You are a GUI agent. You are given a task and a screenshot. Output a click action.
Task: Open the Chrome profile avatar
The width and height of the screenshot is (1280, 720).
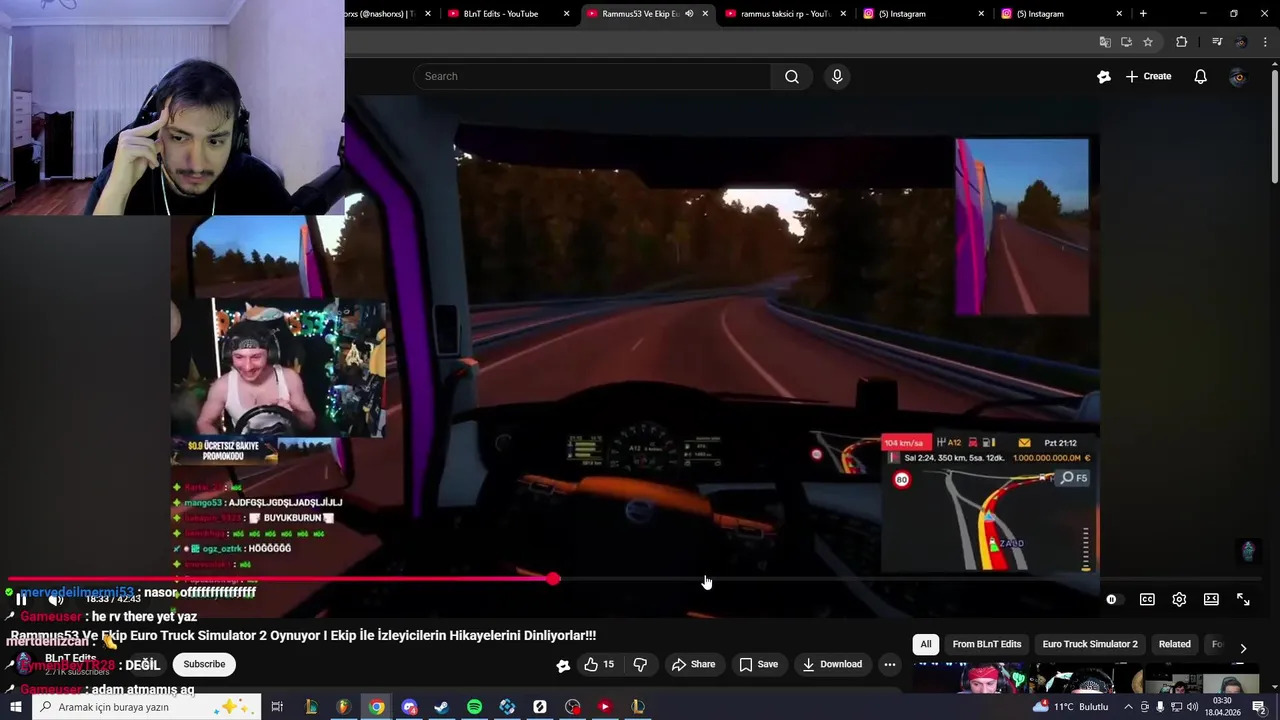point(1241,42)
